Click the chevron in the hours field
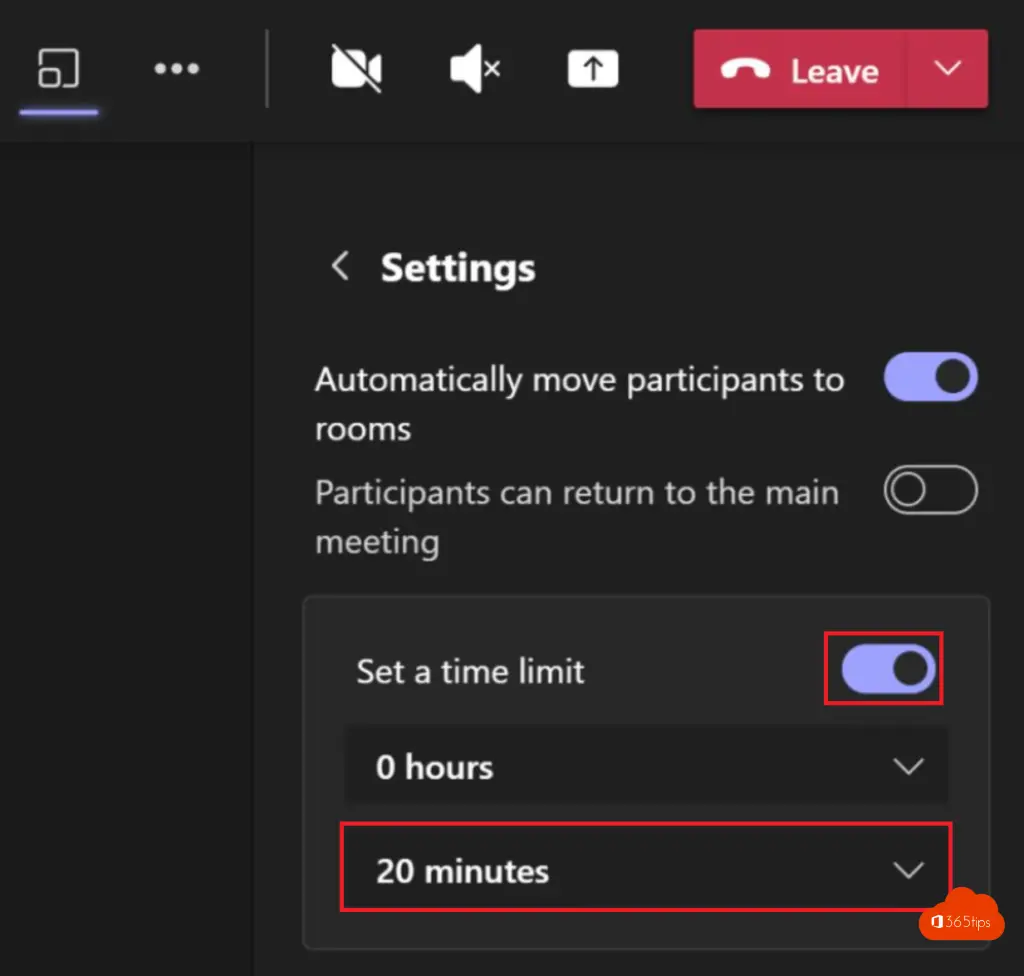This screenshot has width=1024, height=976. pyautogui.click(x=908, y=767)
